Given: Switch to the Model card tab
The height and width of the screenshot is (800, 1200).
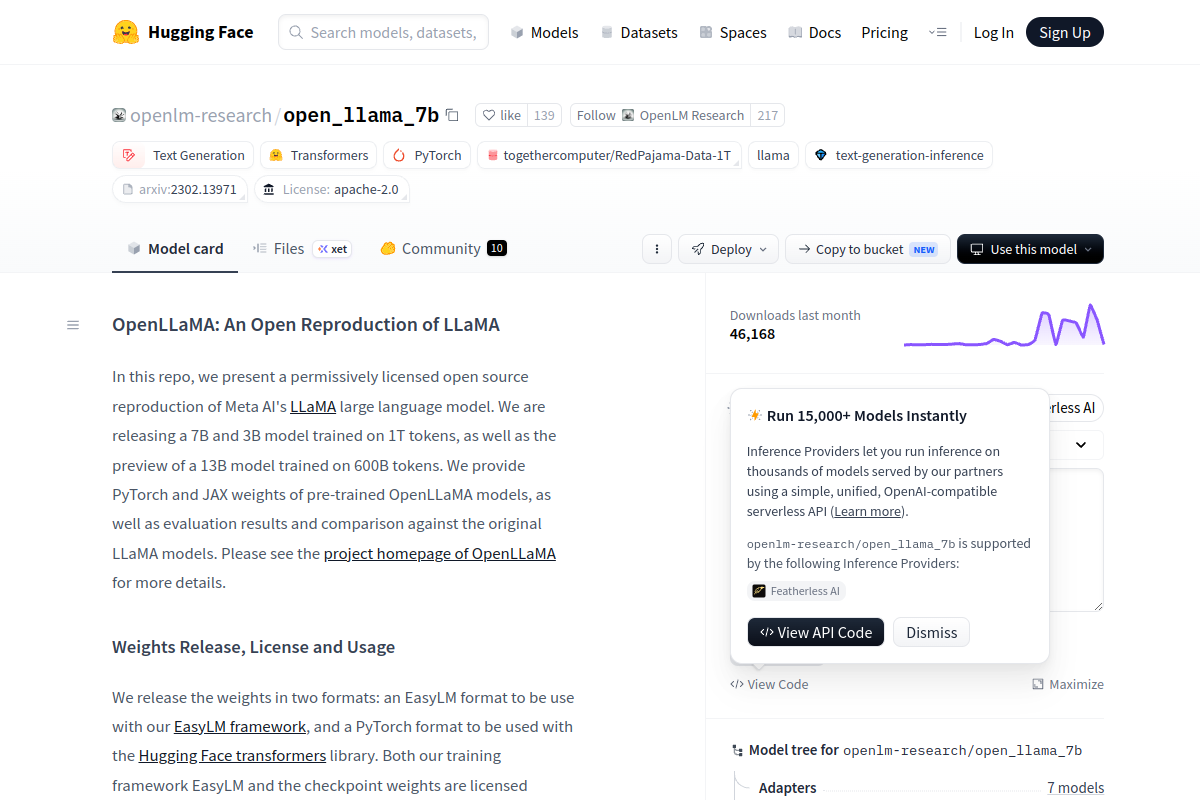Looking at the screenshot, I should click(x=175, y=248).
